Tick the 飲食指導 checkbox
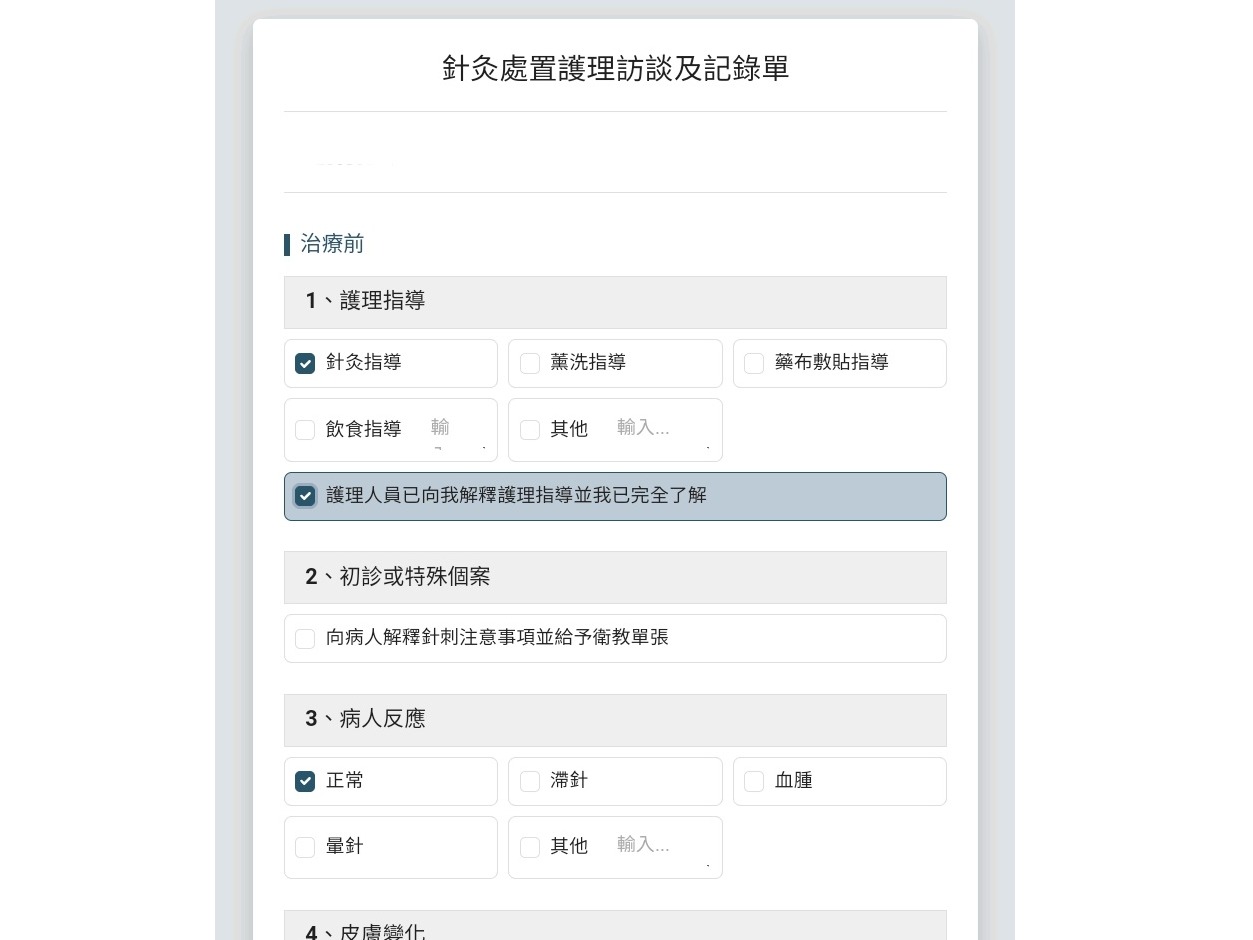This screenshot has height=940, width=1253. (305, 430)
